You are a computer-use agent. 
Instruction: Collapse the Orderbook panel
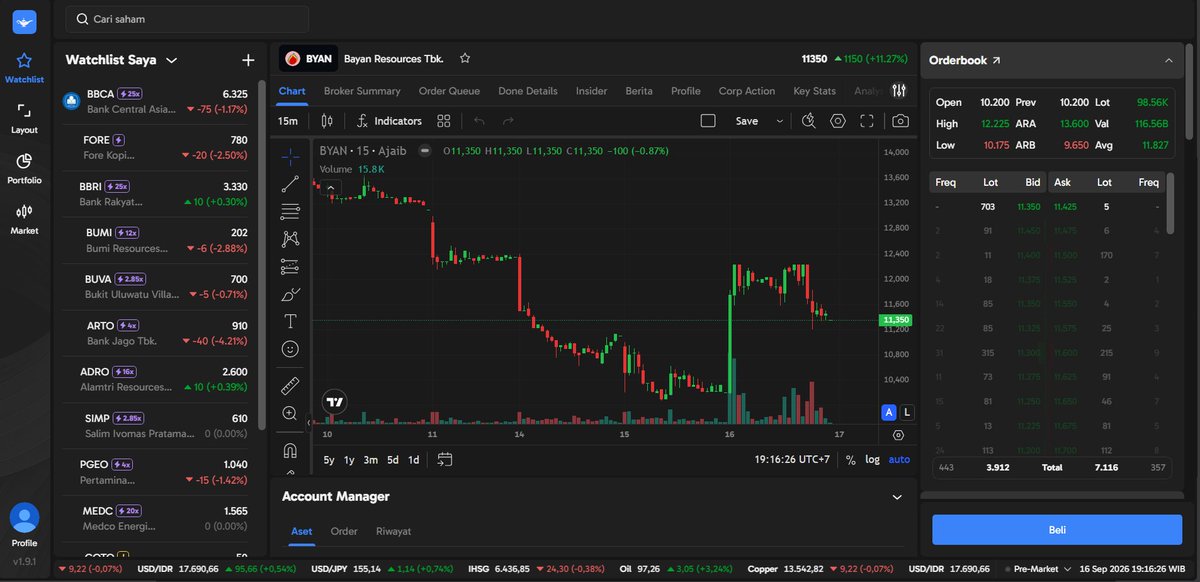(1169, 60)
